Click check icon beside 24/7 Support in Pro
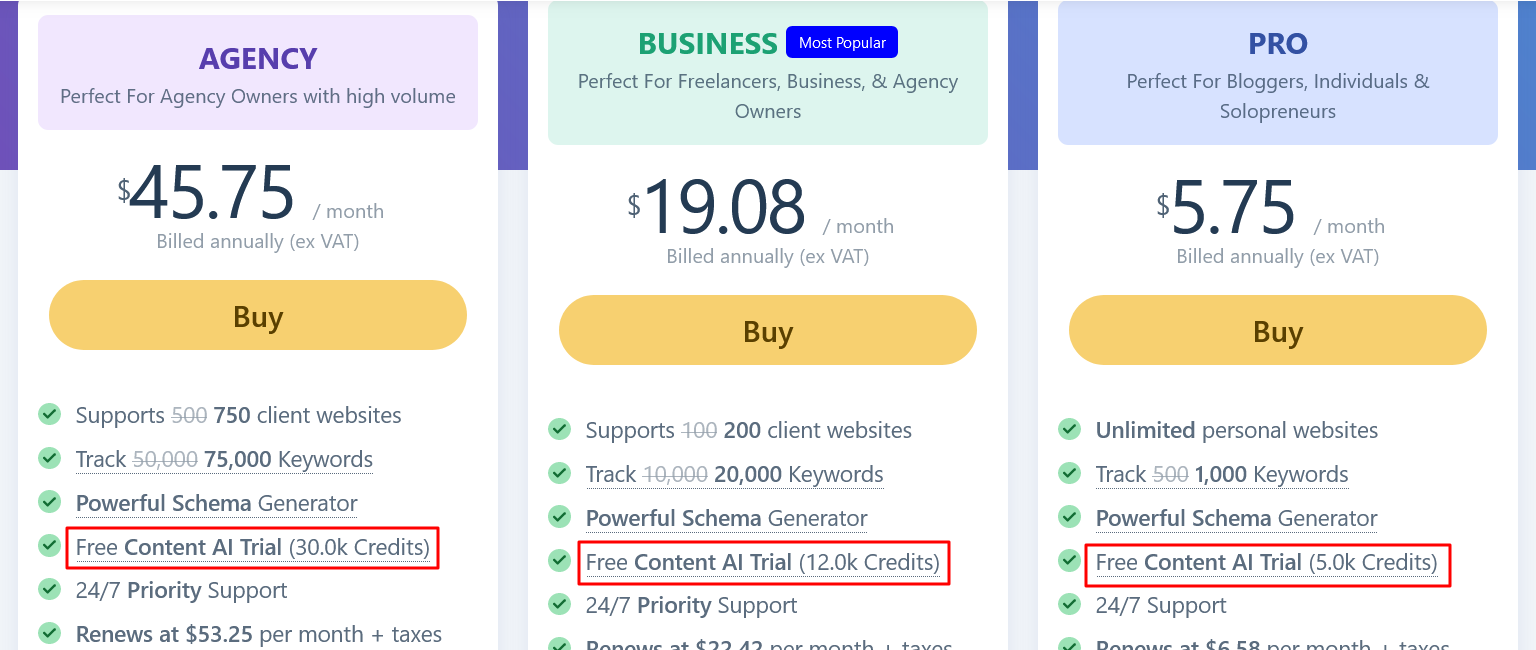The width and height of the screenshot is (1536, 650). click(x=1069, y=605)
